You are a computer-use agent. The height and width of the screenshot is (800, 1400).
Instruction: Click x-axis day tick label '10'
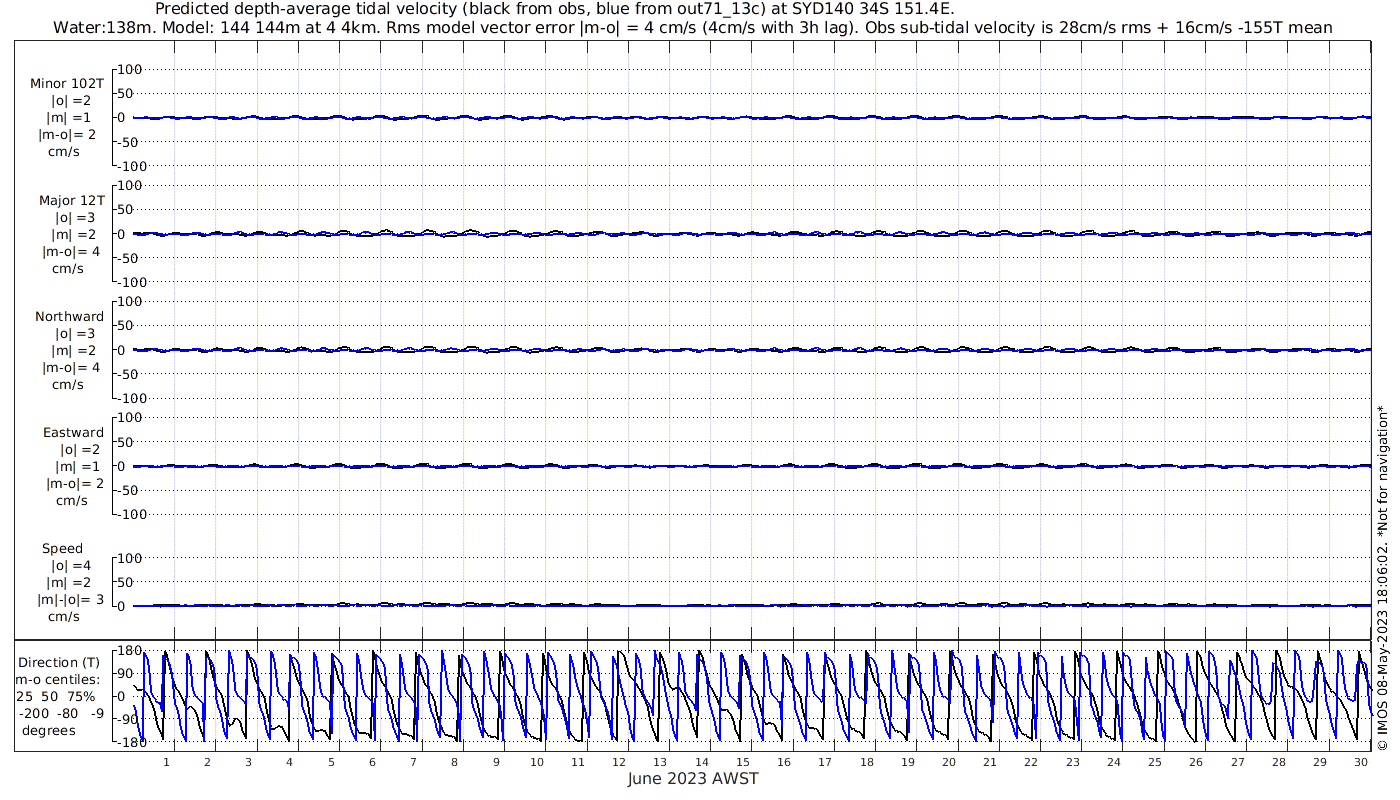(x=537, y=762)
